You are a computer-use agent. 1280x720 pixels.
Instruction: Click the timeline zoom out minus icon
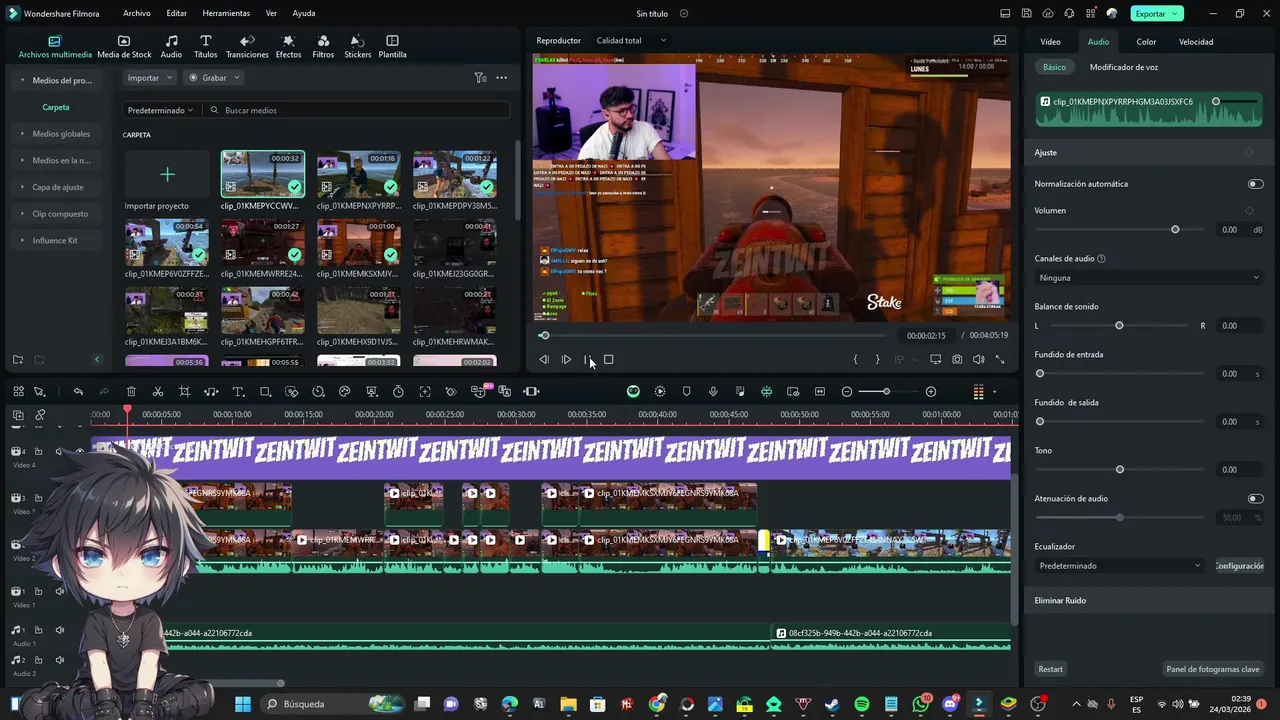(847, 391)
